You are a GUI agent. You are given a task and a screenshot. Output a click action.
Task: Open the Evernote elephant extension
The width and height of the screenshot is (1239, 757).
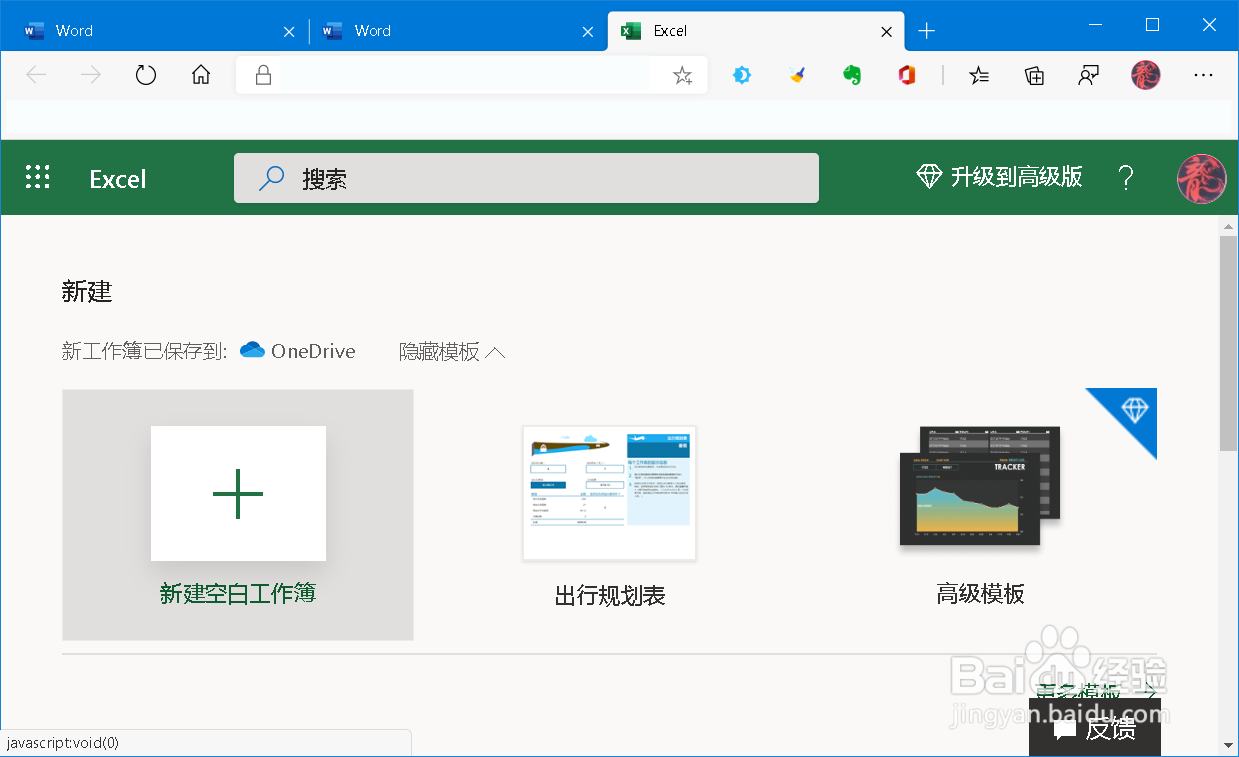tap(852, 75)
